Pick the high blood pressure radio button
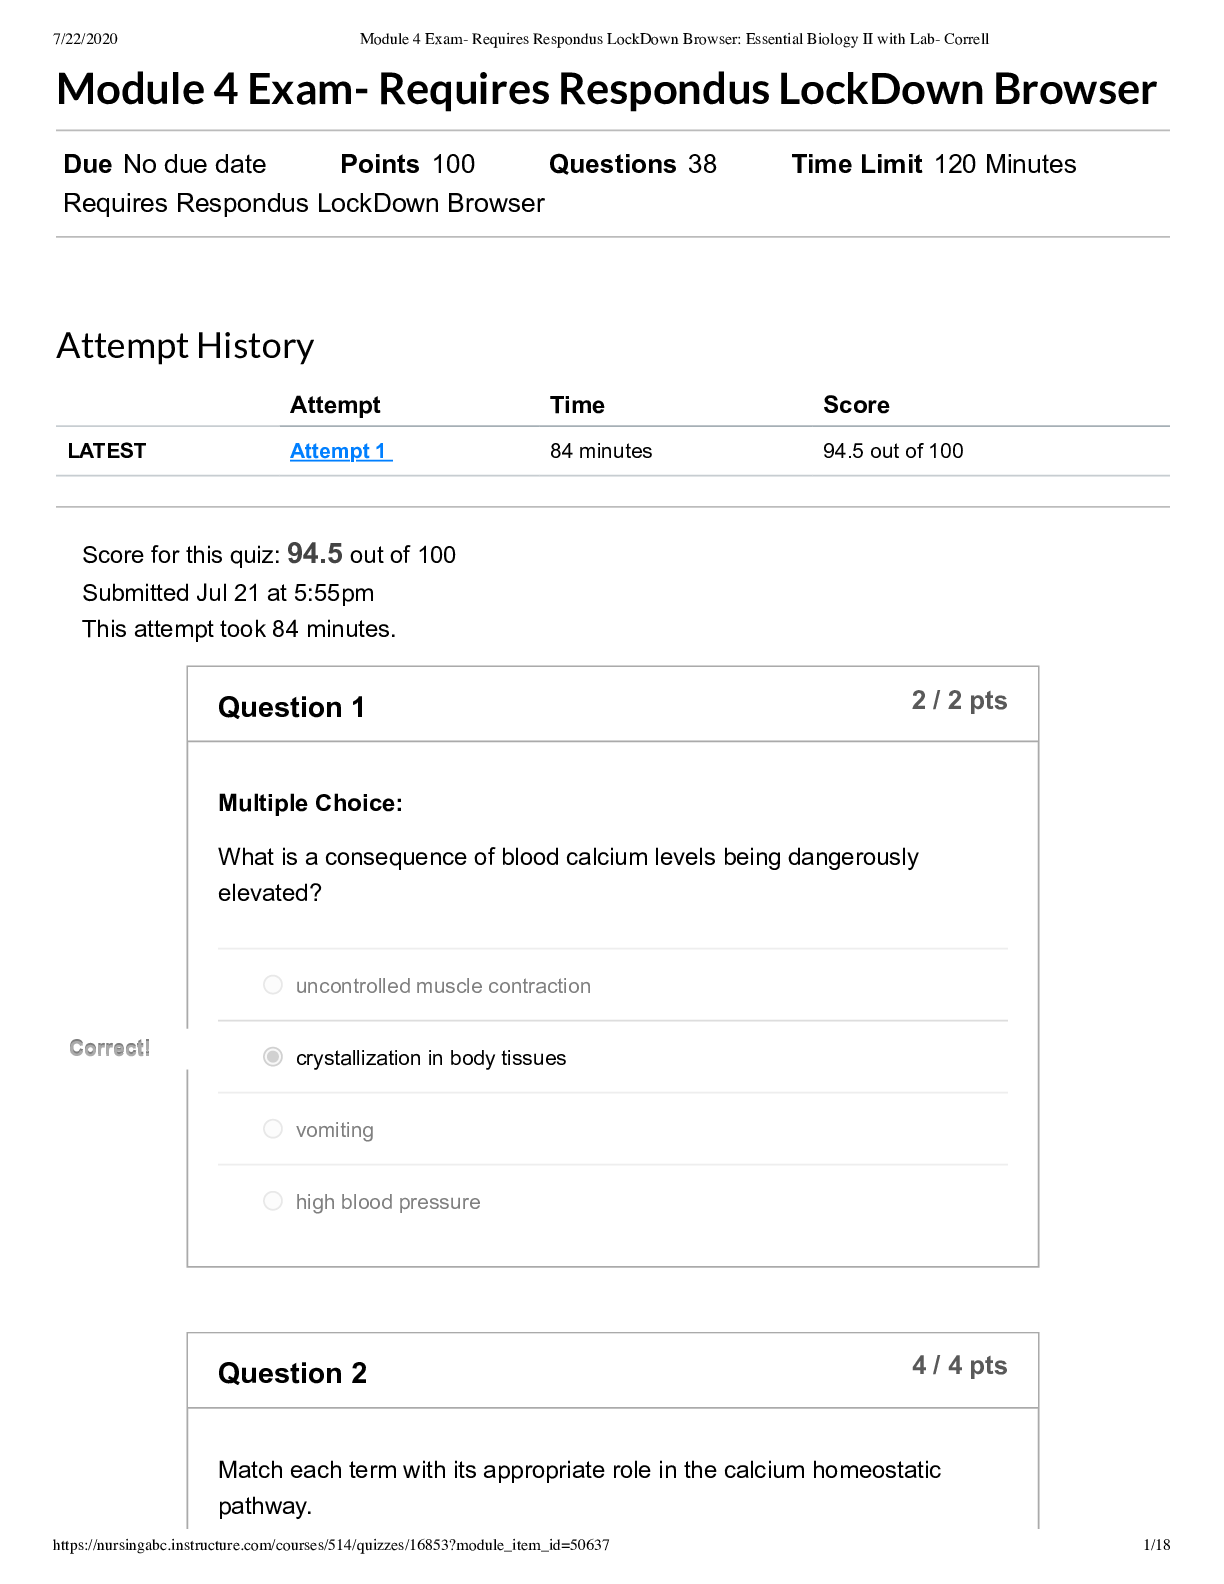Screen dimensions: 1224x1584 [x=273, y=1201]
